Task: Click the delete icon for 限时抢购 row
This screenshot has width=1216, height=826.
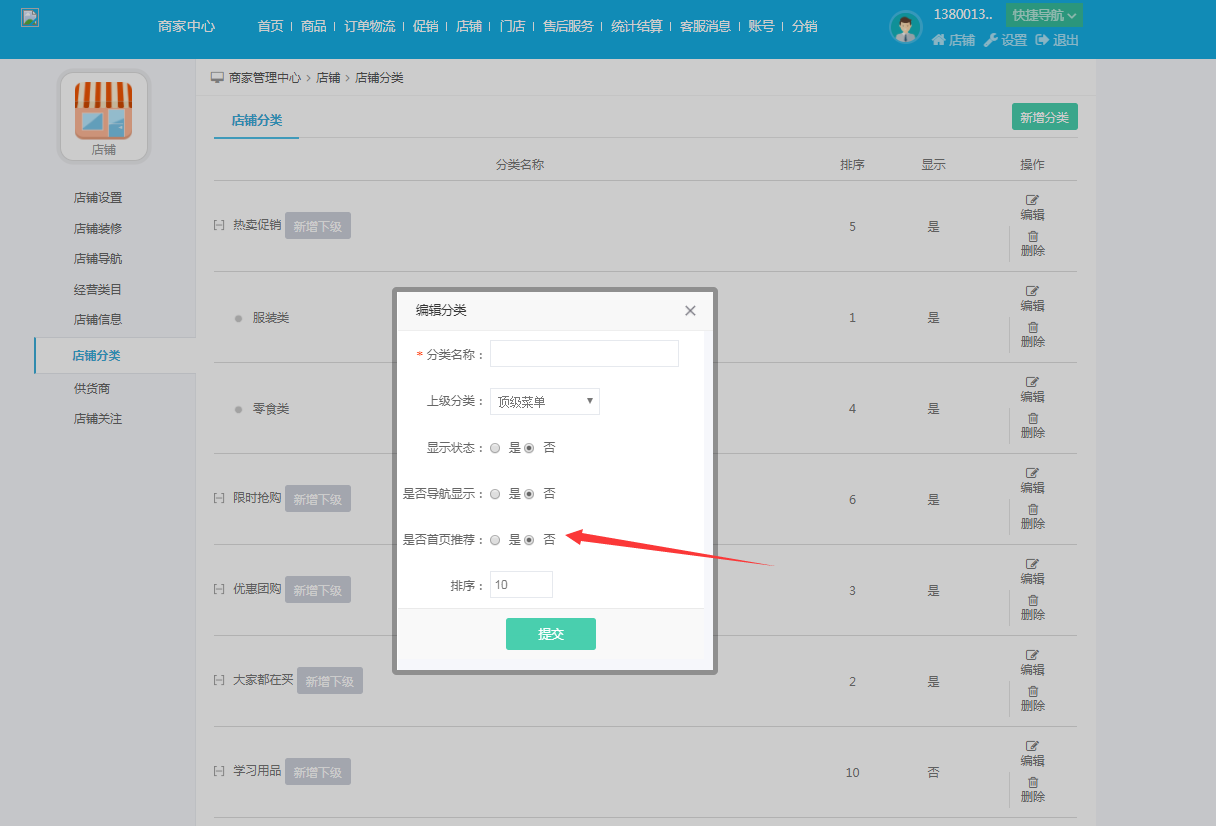Action: [1033, 510]
